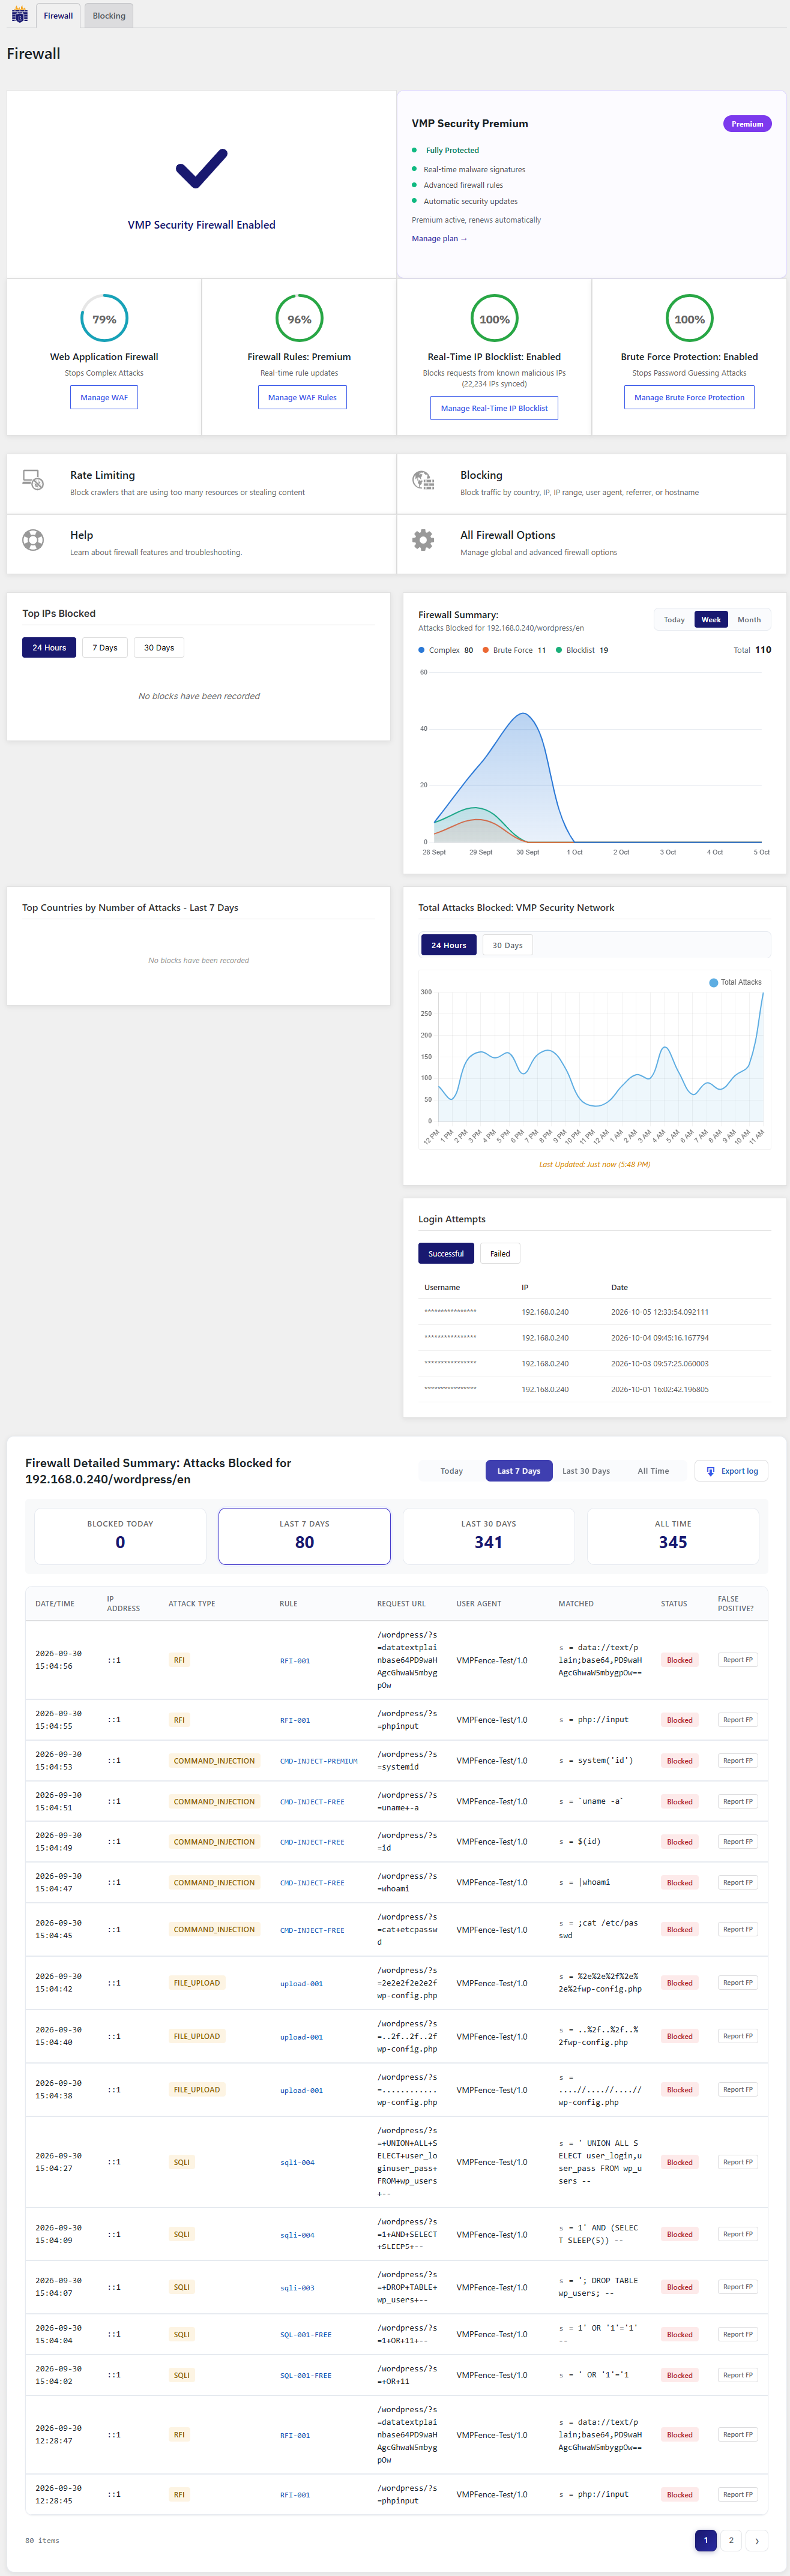Click the Manage WAF Rules button

[302, 397]
